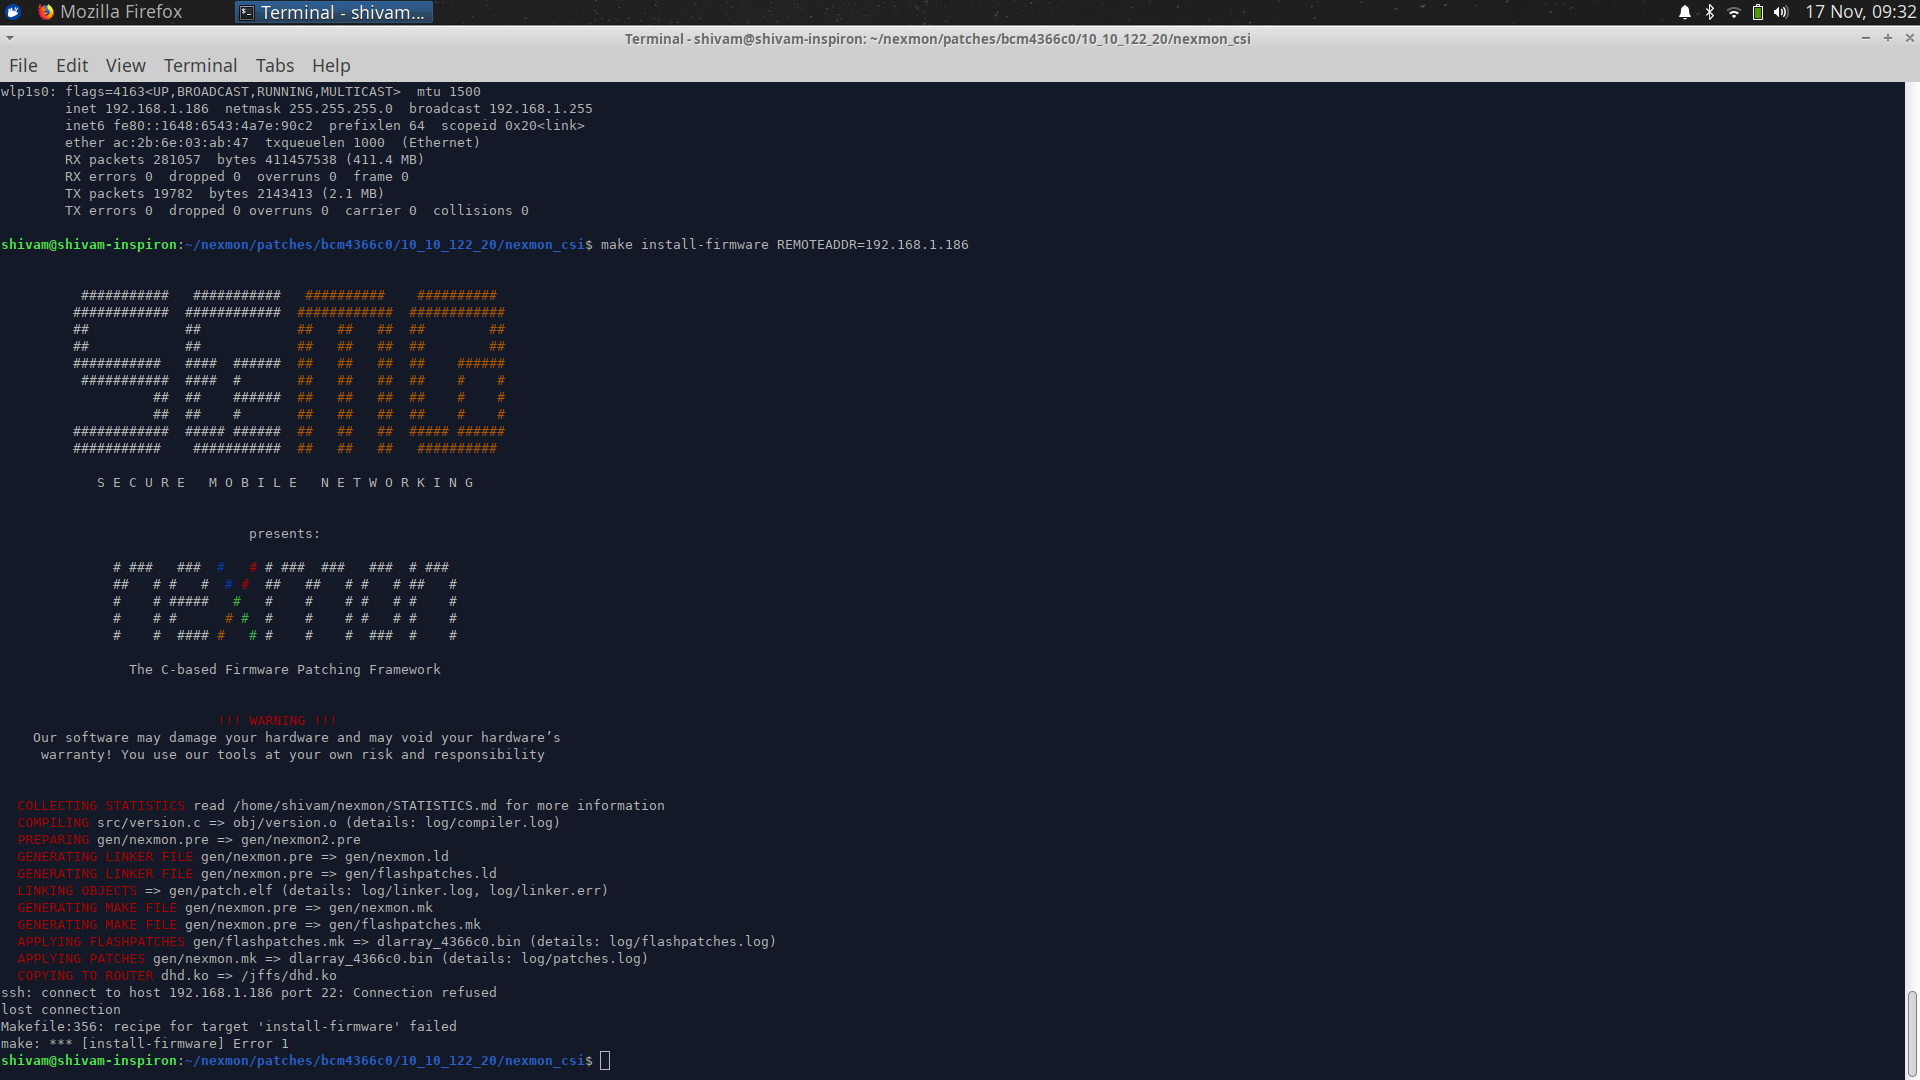This screenshot has width=1920, height=1080.
Task: Click the 'COMPILING src/version.c' line
Action: coord(289,823)
